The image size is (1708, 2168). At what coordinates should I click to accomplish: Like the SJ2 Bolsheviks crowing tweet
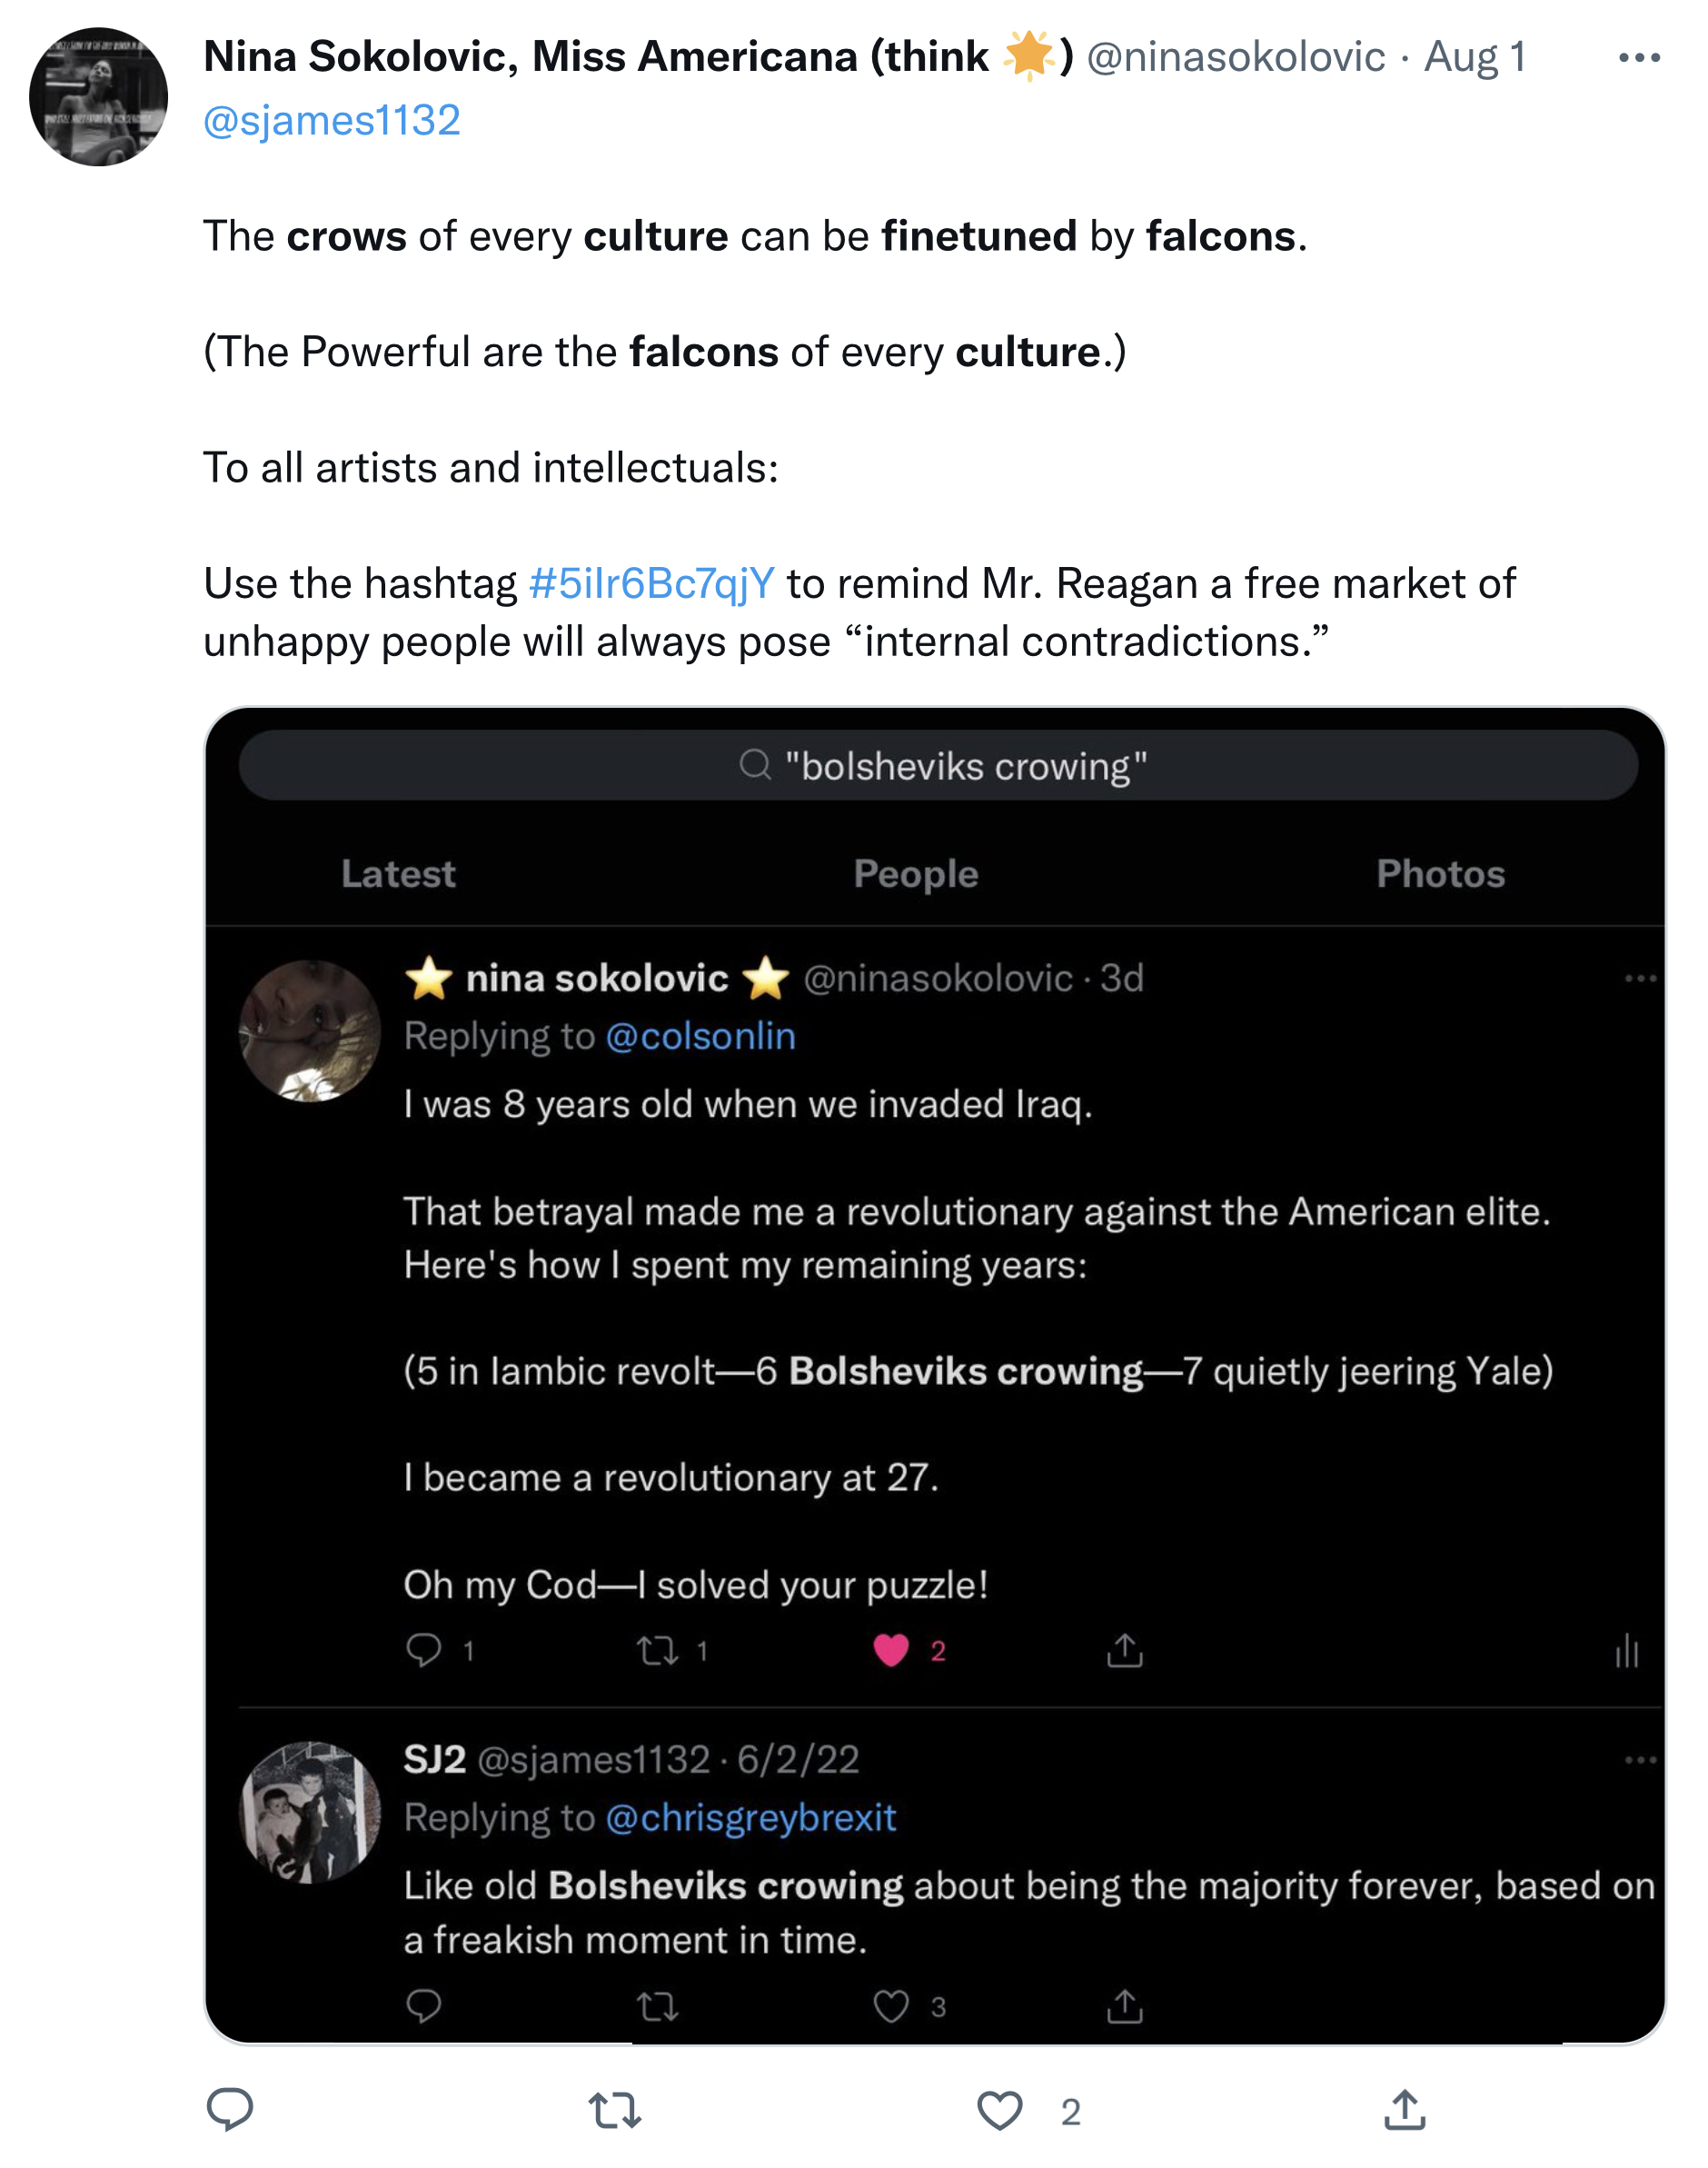[x=890, y=2006]
